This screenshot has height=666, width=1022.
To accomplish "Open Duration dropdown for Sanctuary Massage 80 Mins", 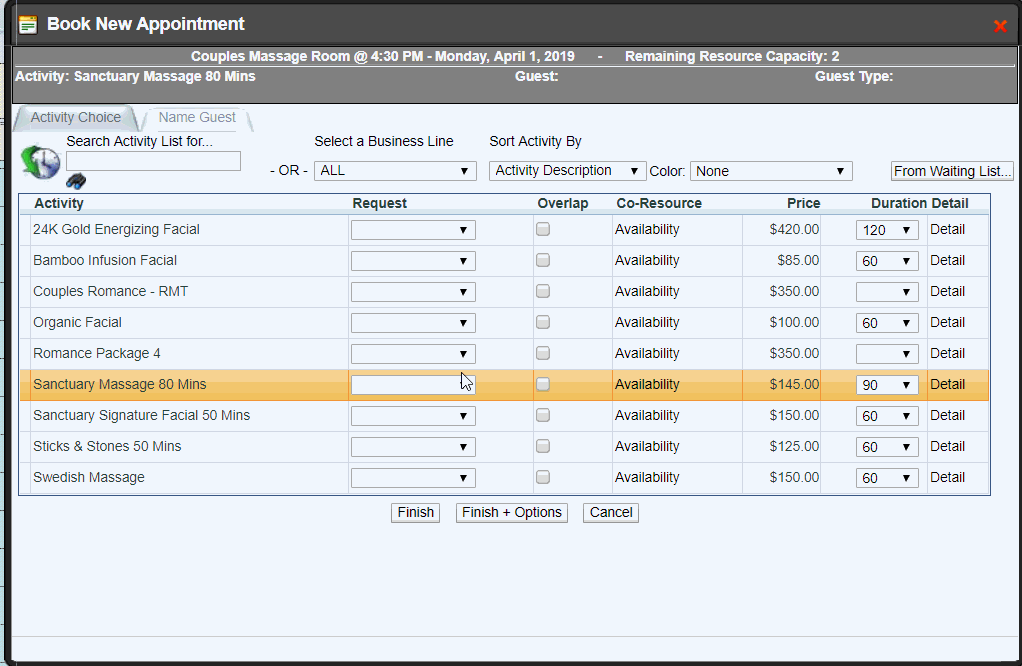I will tap(887, 384).
